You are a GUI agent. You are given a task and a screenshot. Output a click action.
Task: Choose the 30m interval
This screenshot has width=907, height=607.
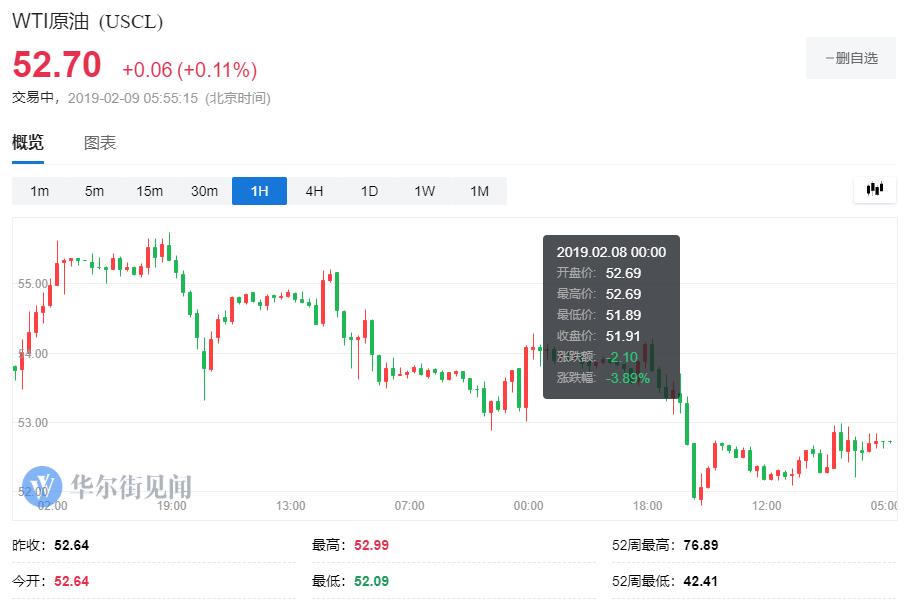204,191
